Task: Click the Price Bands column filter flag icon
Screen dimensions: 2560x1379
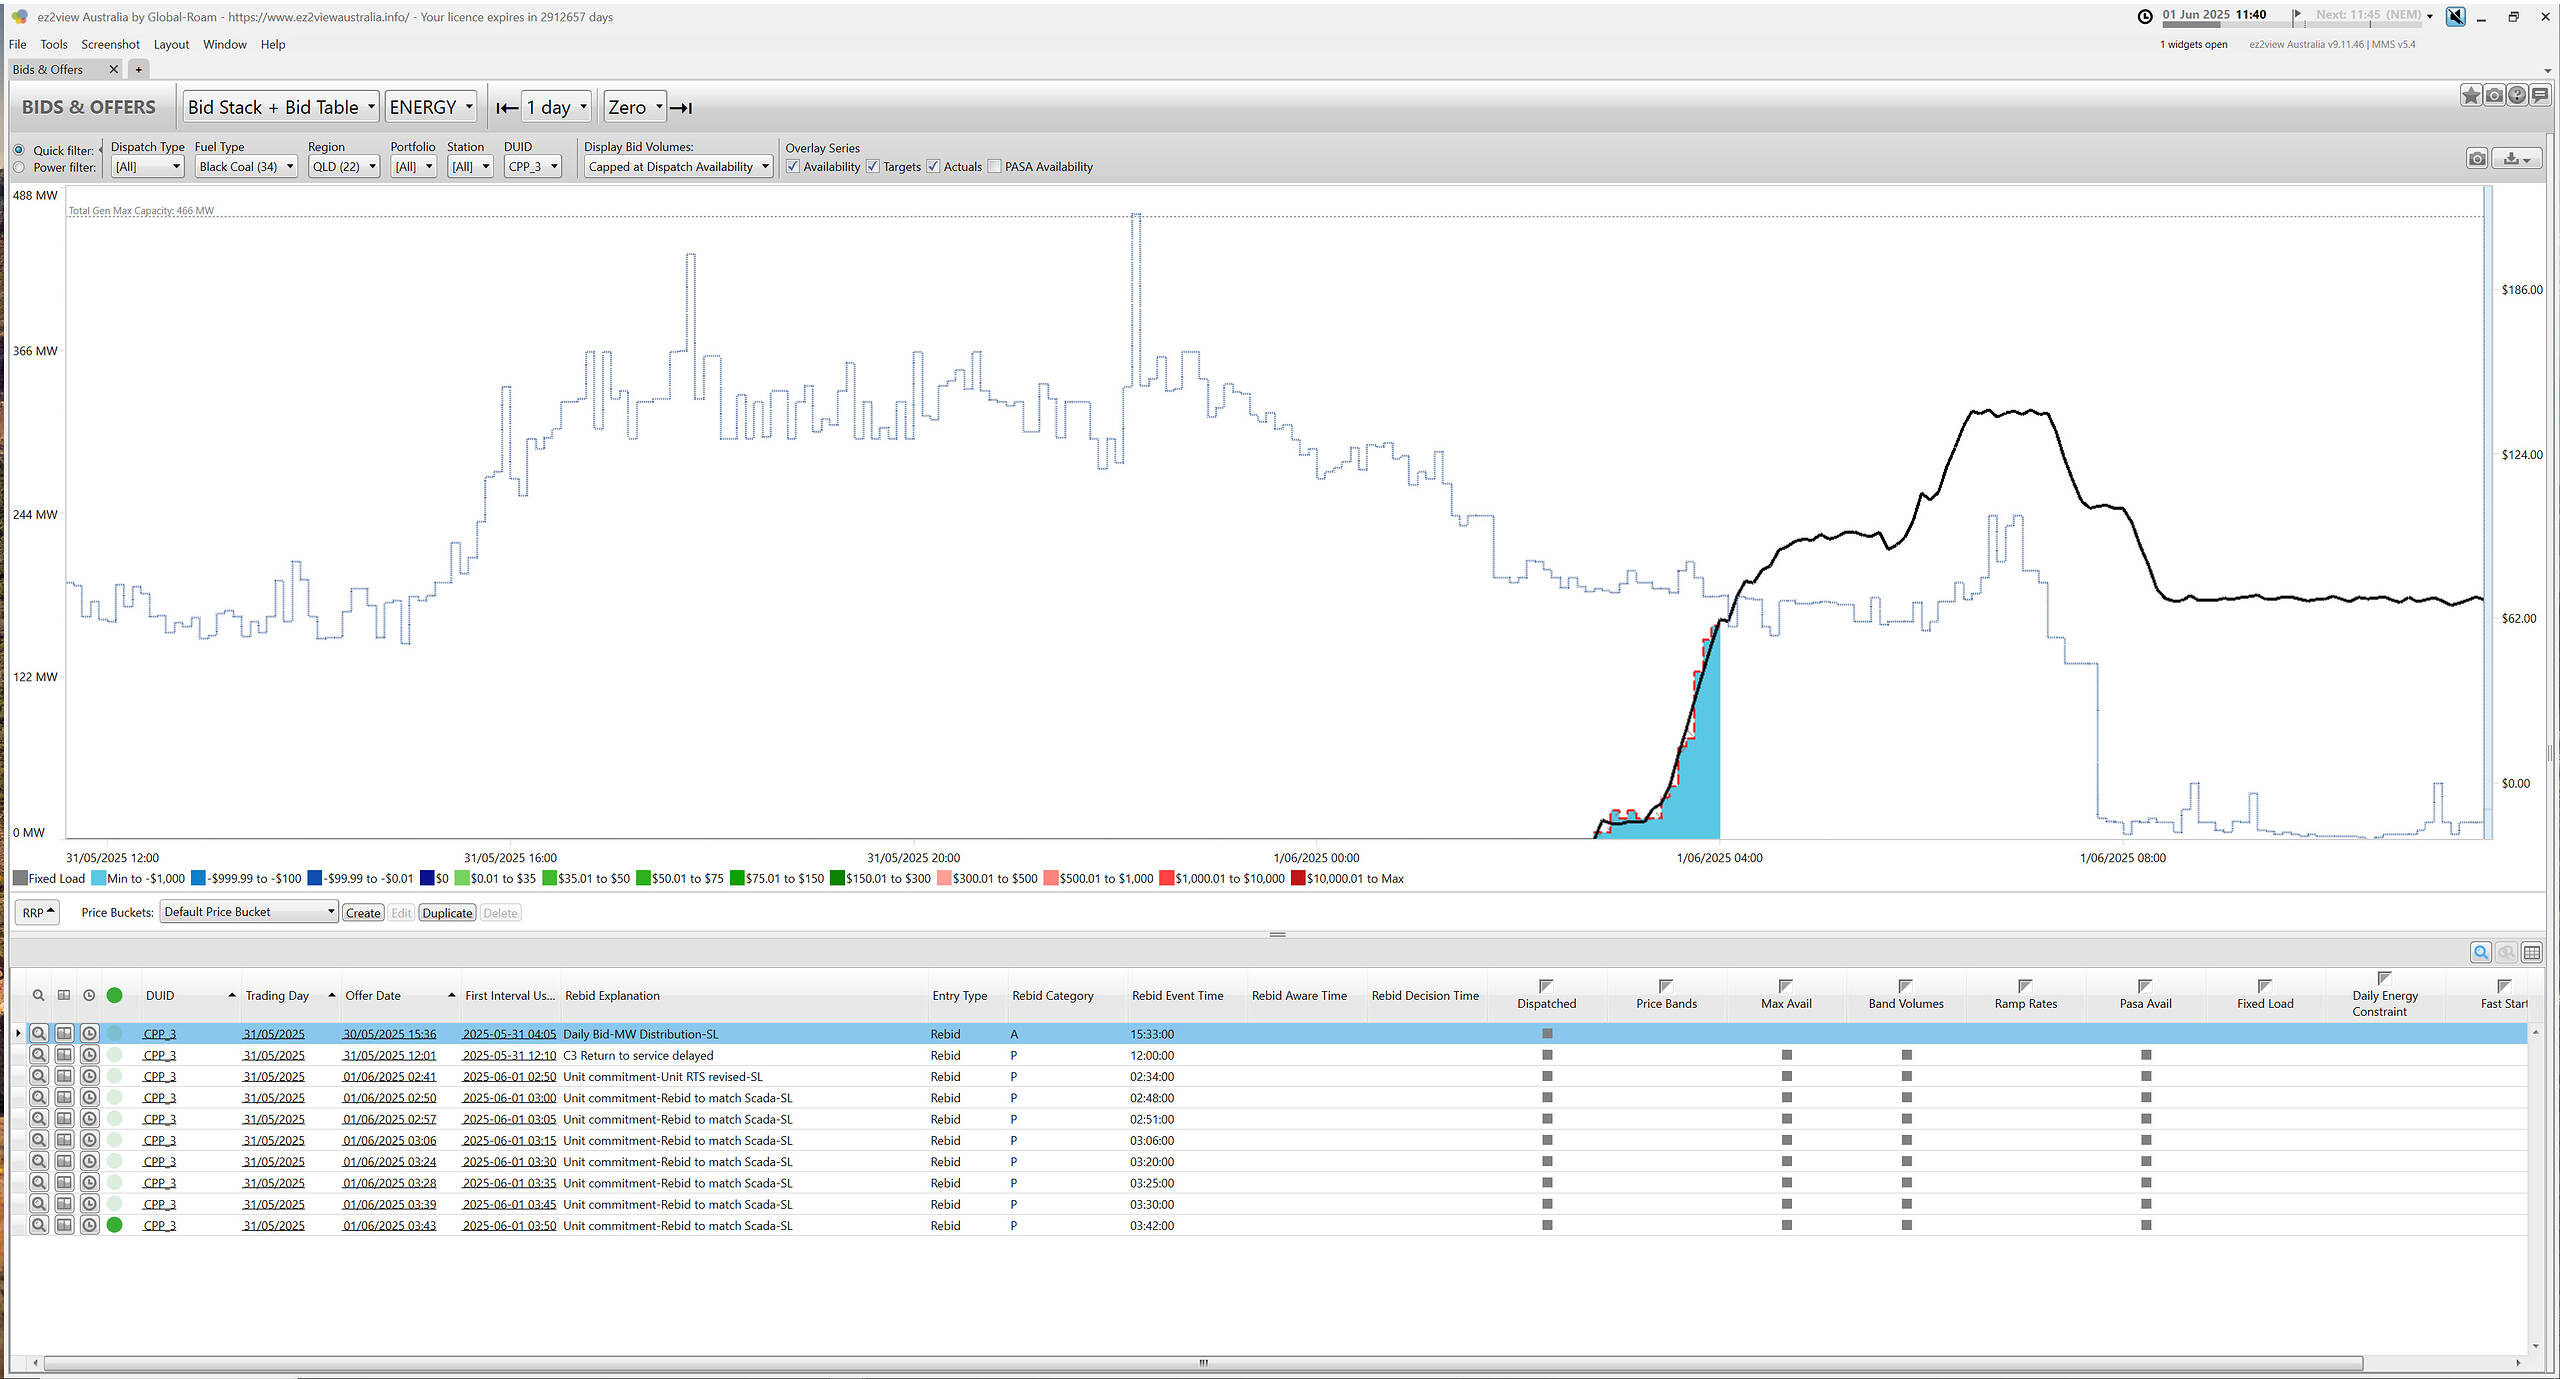Action: [1666, 987]
